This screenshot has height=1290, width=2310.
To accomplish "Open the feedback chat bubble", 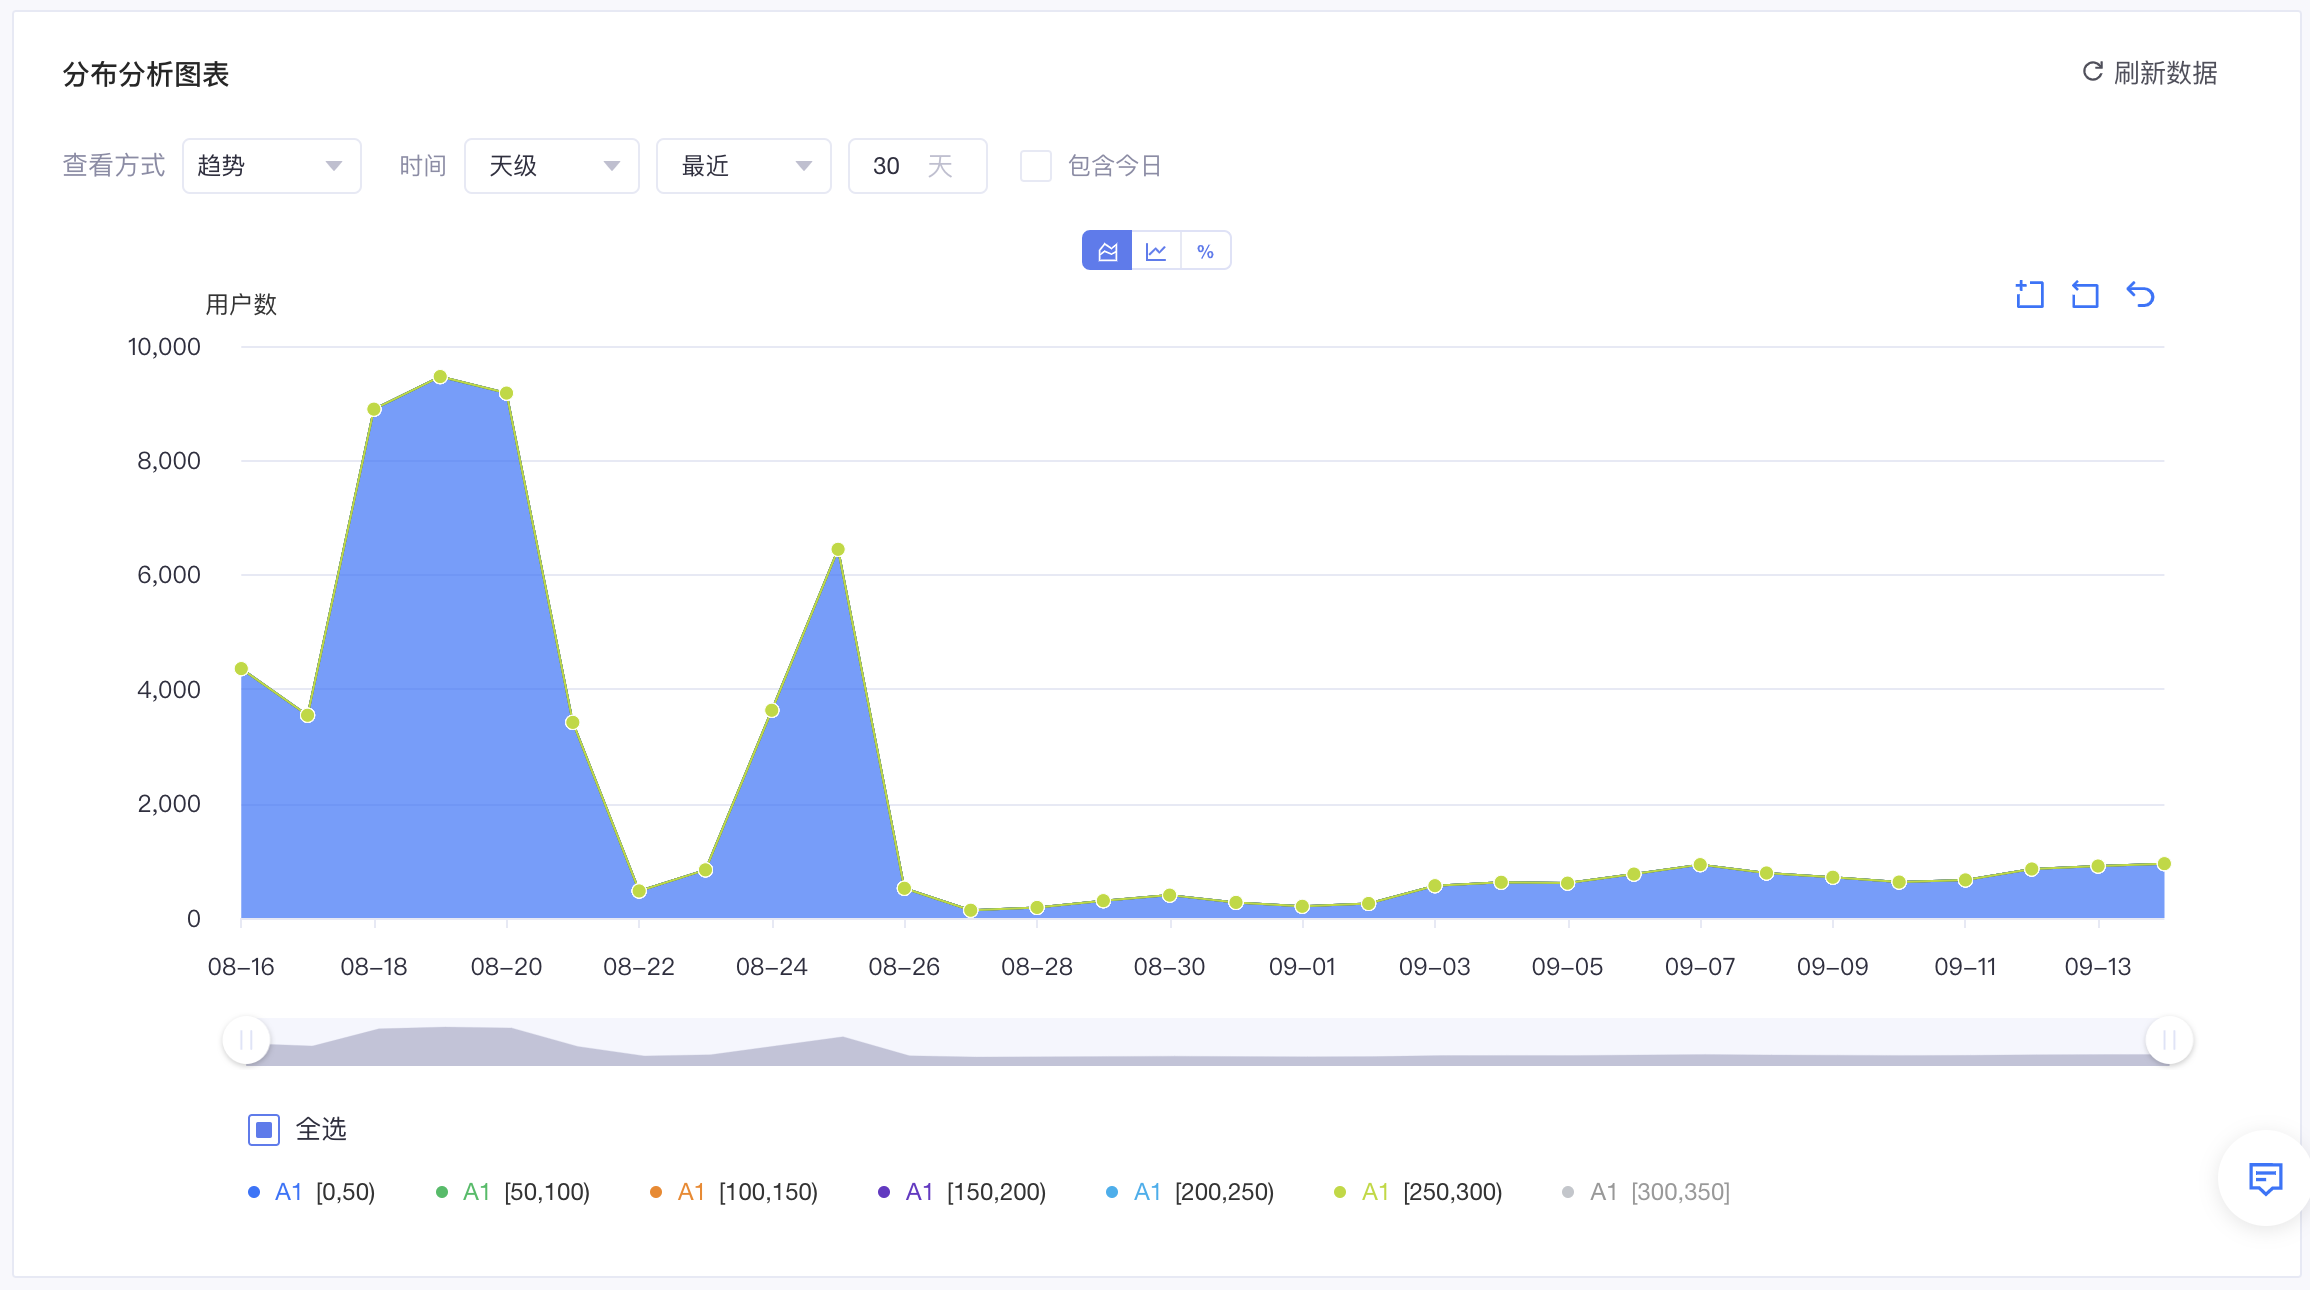I will coord(2265,1179).
